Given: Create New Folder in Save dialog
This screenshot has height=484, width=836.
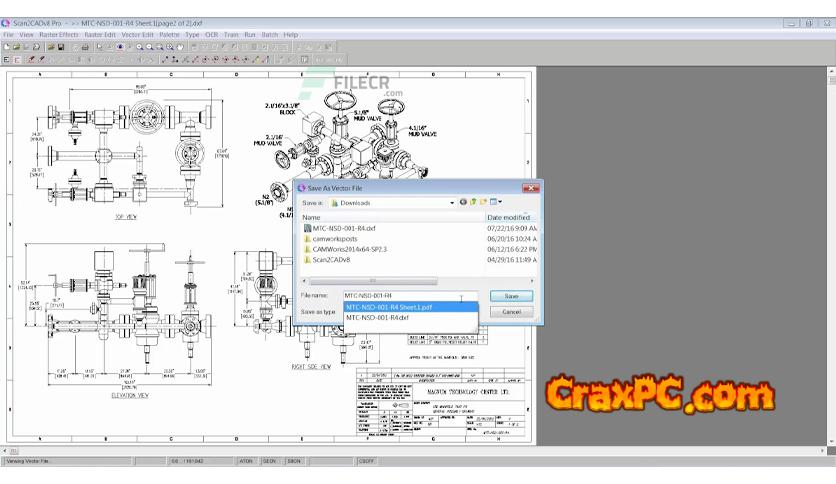Looking at the screenshot, I should 483,202.
